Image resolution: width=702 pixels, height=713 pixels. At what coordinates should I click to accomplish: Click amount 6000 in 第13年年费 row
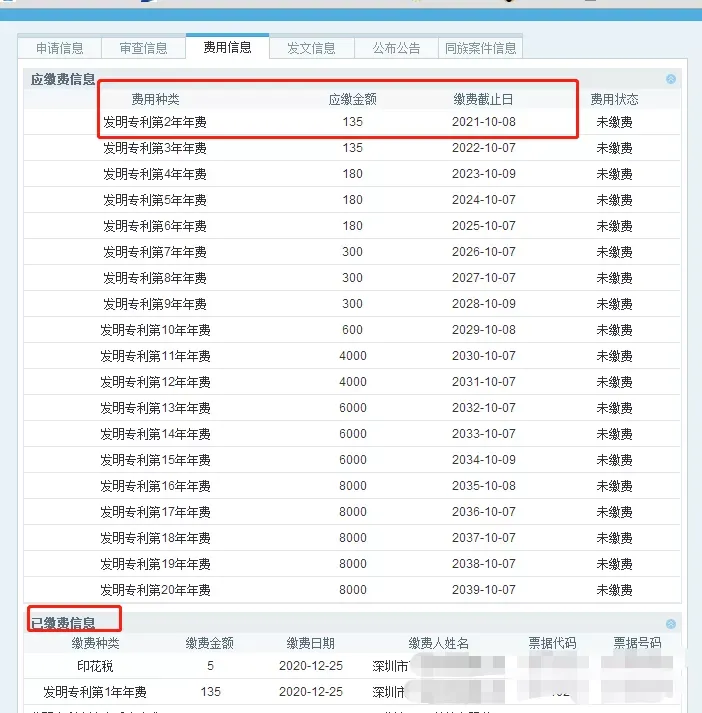(352, 407)
